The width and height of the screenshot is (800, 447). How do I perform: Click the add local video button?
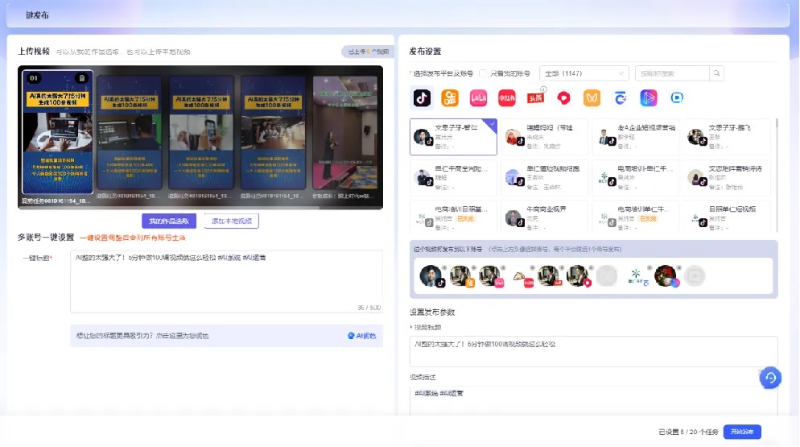tap(232, 221)
